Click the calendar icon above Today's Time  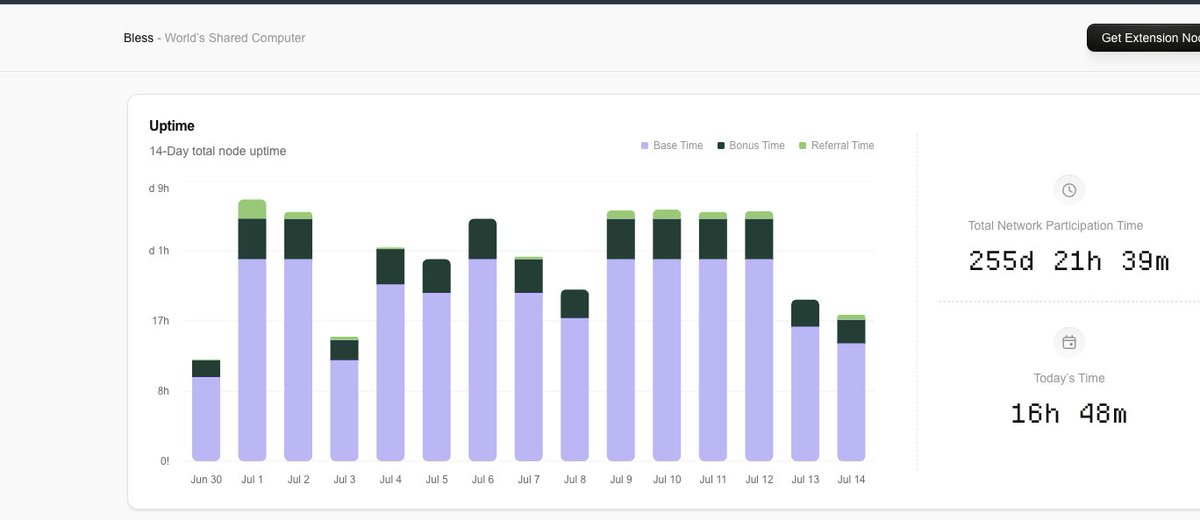click(1069, 342)
